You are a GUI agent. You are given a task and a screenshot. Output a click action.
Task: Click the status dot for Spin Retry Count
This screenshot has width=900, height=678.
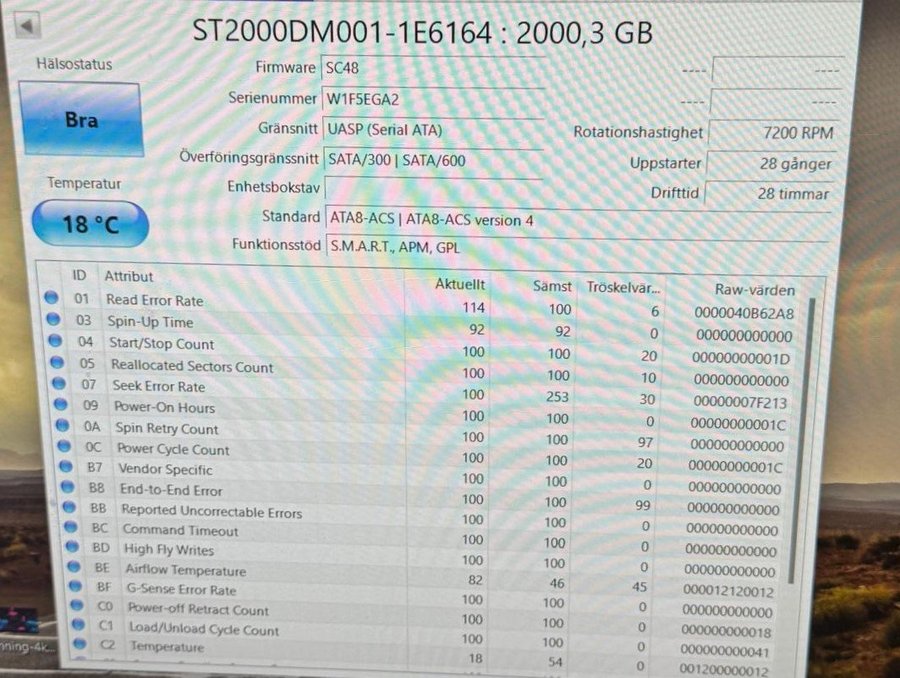click(x=61, y=425)
